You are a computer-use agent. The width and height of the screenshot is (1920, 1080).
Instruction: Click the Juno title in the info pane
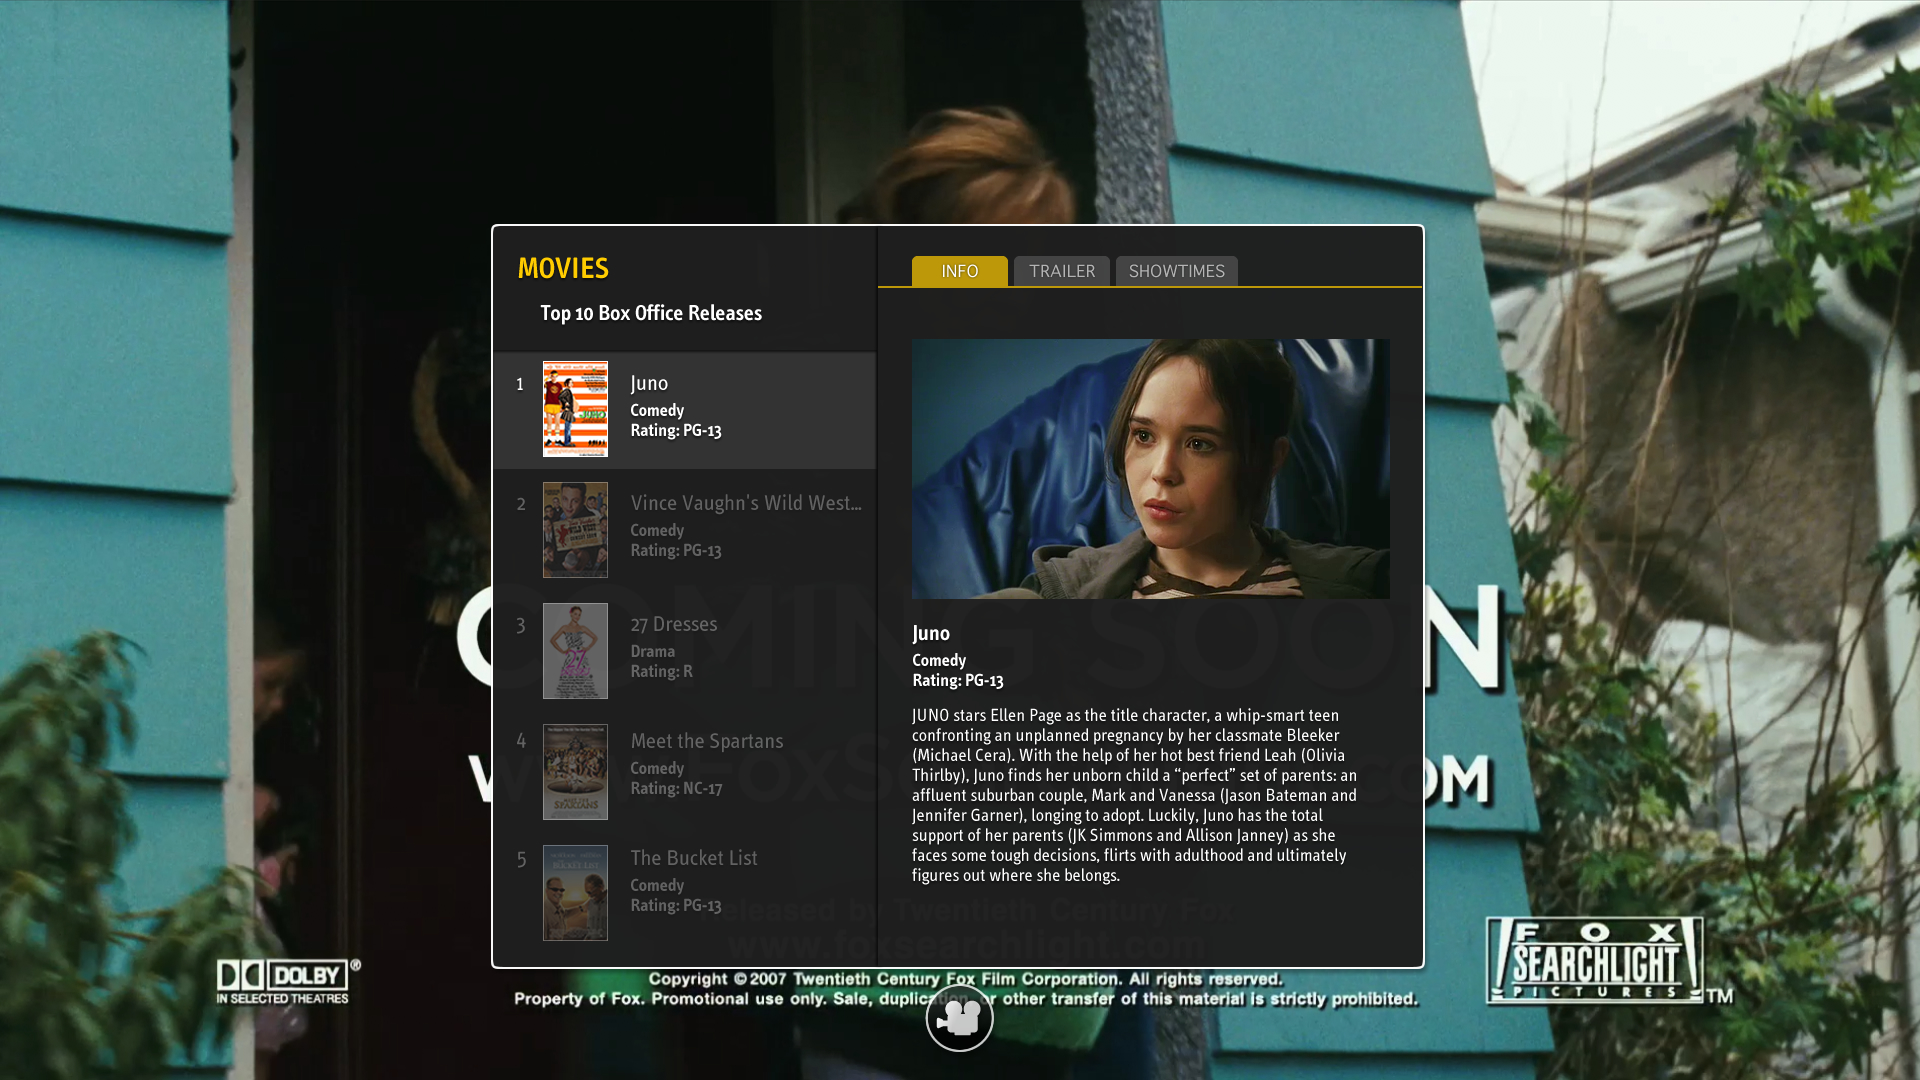coord(931,633)
